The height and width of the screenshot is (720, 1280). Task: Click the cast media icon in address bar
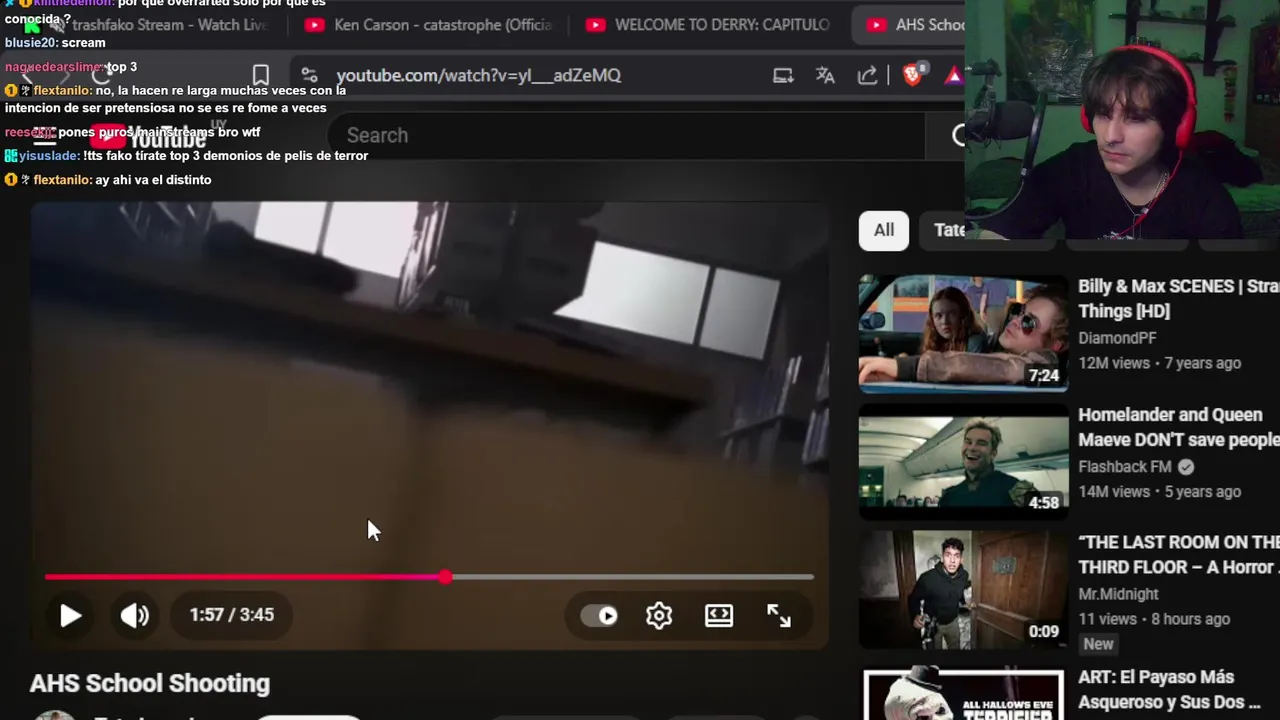783,75
